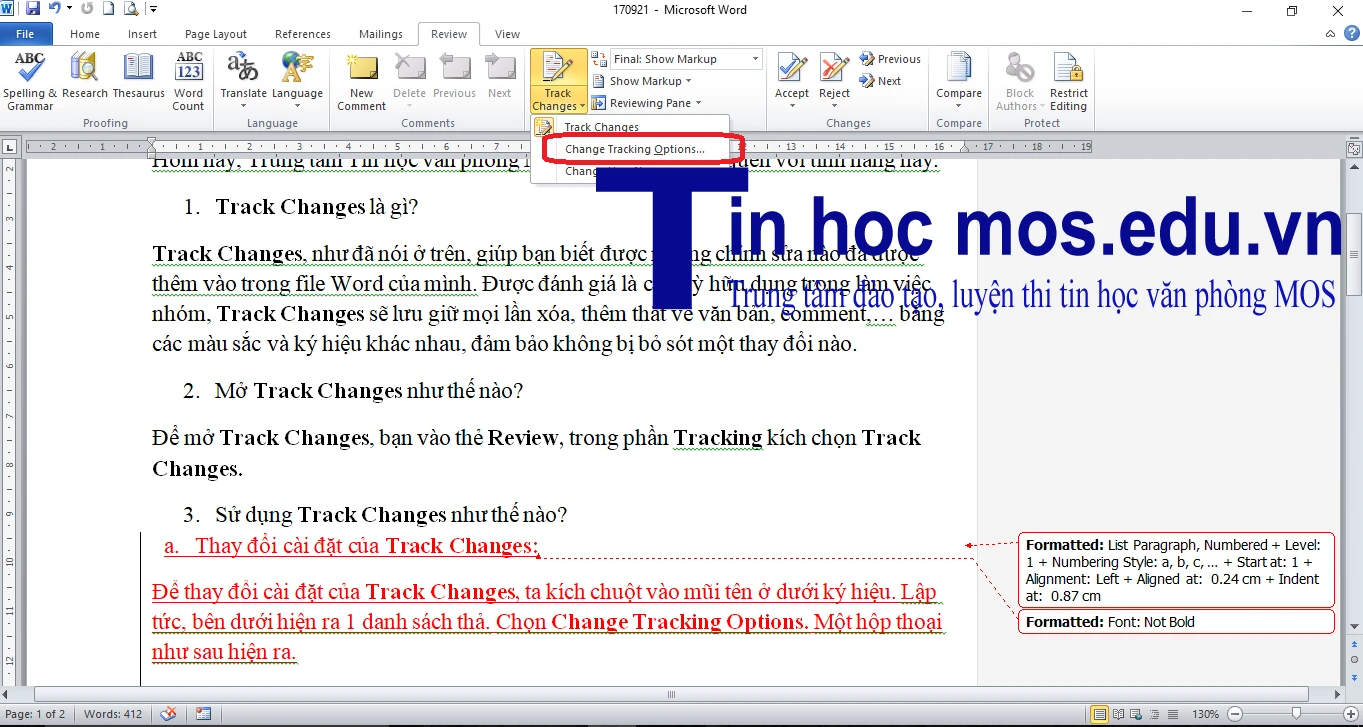Go to the Previous change in Changes group
The height and width of the screenshot is (727, 1363).
890,59
